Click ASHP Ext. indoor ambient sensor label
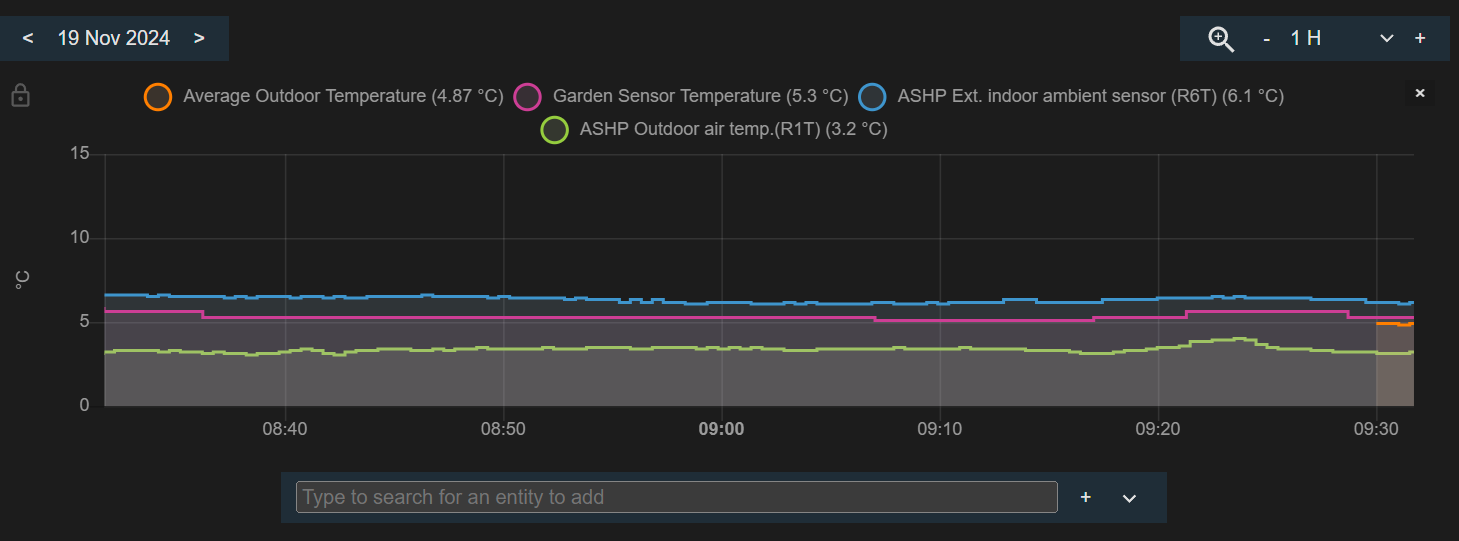The height and width of the screenshot is (541, 1459). click(x=1090, y=96)
